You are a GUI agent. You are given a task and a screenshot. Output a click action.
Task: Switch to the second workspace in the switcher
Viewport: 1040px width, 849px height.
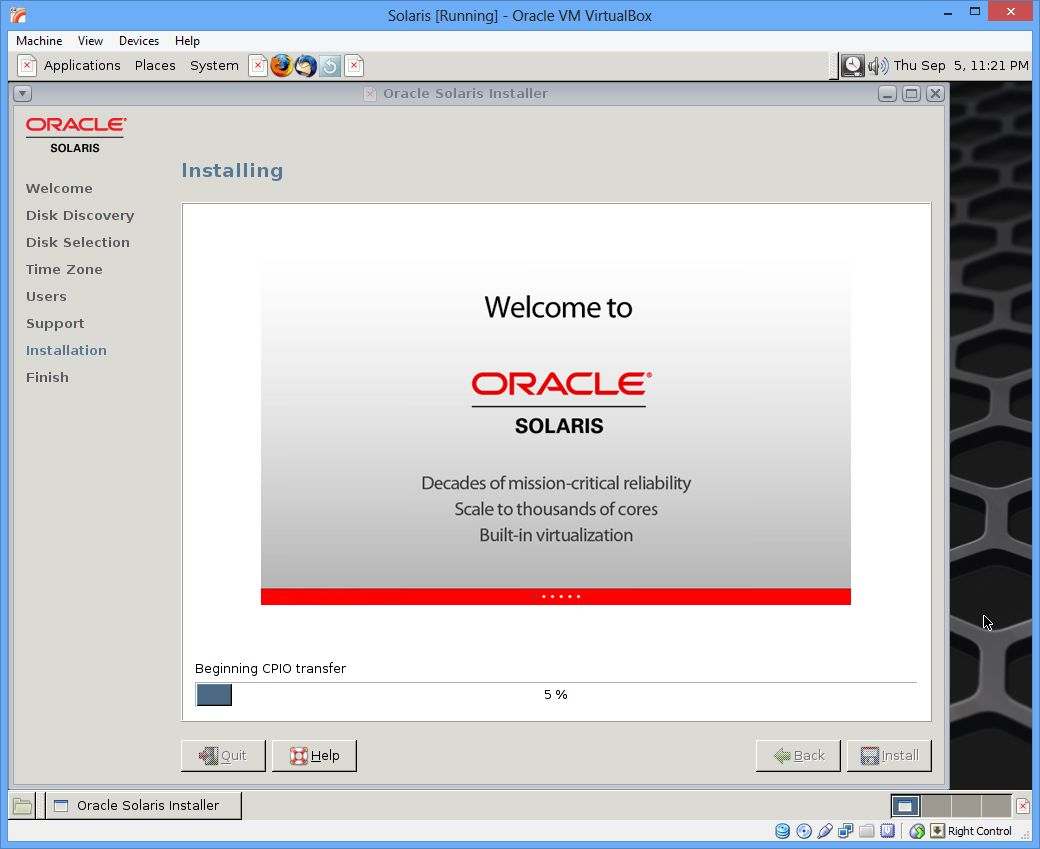coord(936,806)
